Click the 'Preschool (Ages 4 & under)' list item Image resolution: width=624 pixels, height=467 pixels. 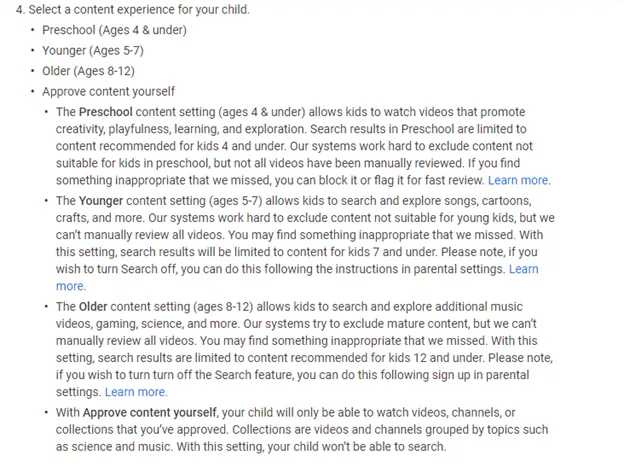(114, 30)
